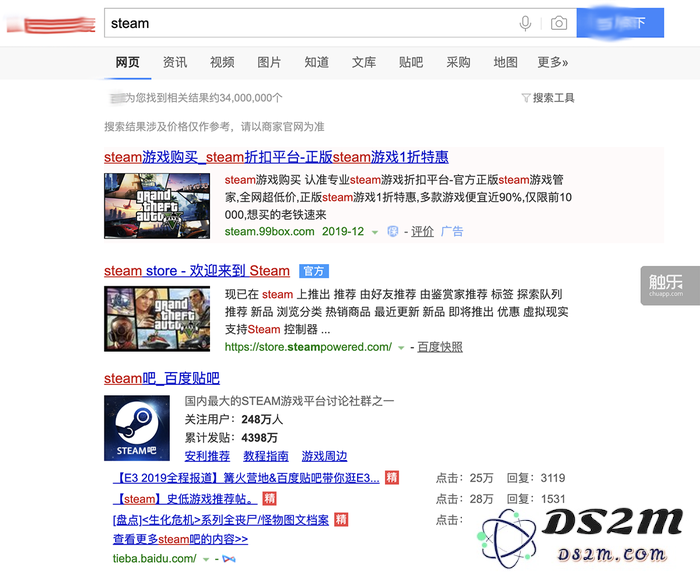Click text '回复: 3119'
Screen dimensions: 700x572
coord(536,478)
